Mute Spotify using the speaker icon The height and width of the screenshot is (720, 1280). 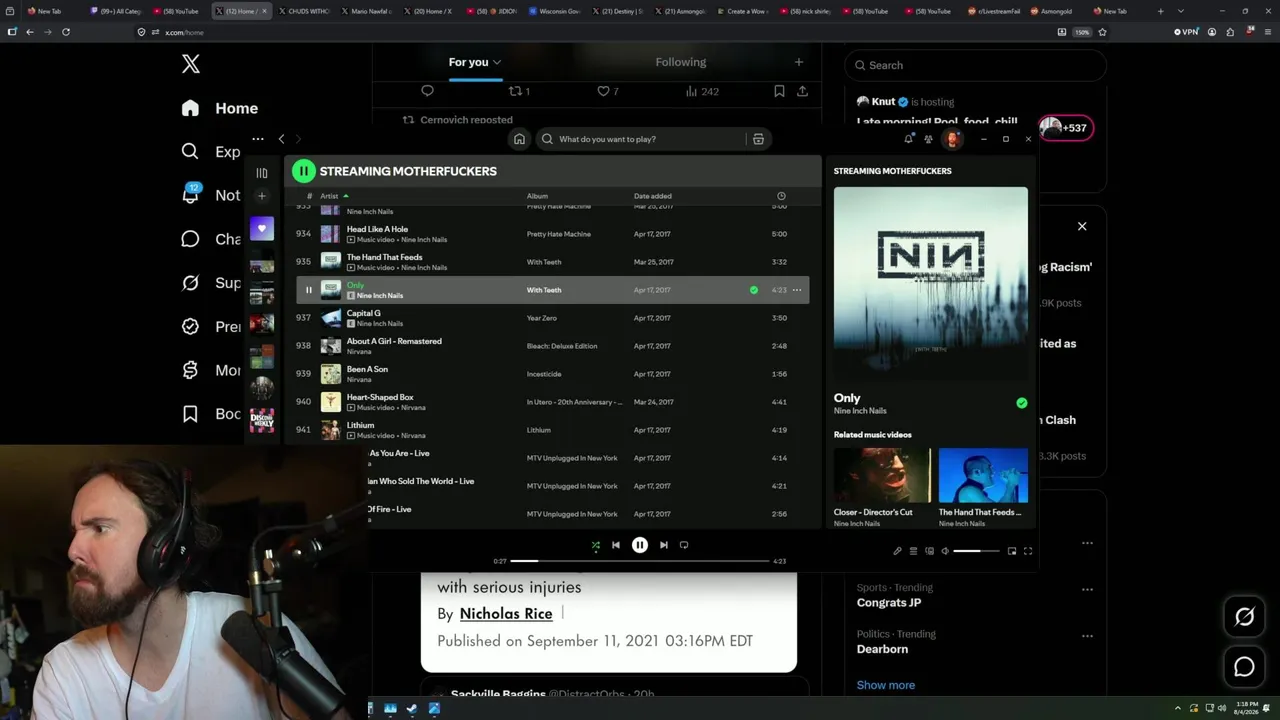[945, 551]
